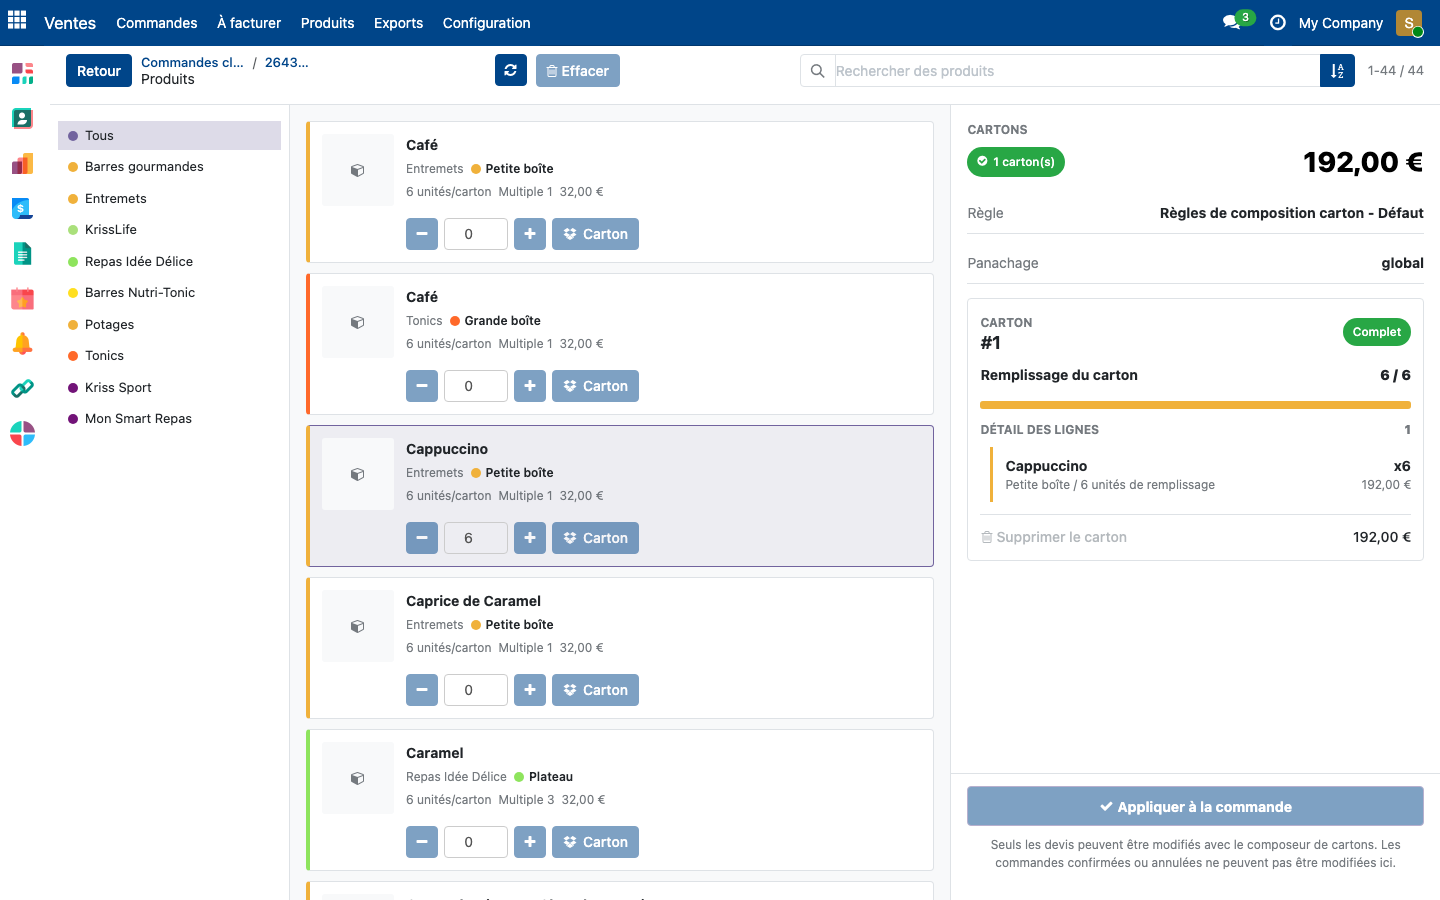Increase Cappuccino quantity with plus button
1440x900 pixels.
click(x=530, y=538)
